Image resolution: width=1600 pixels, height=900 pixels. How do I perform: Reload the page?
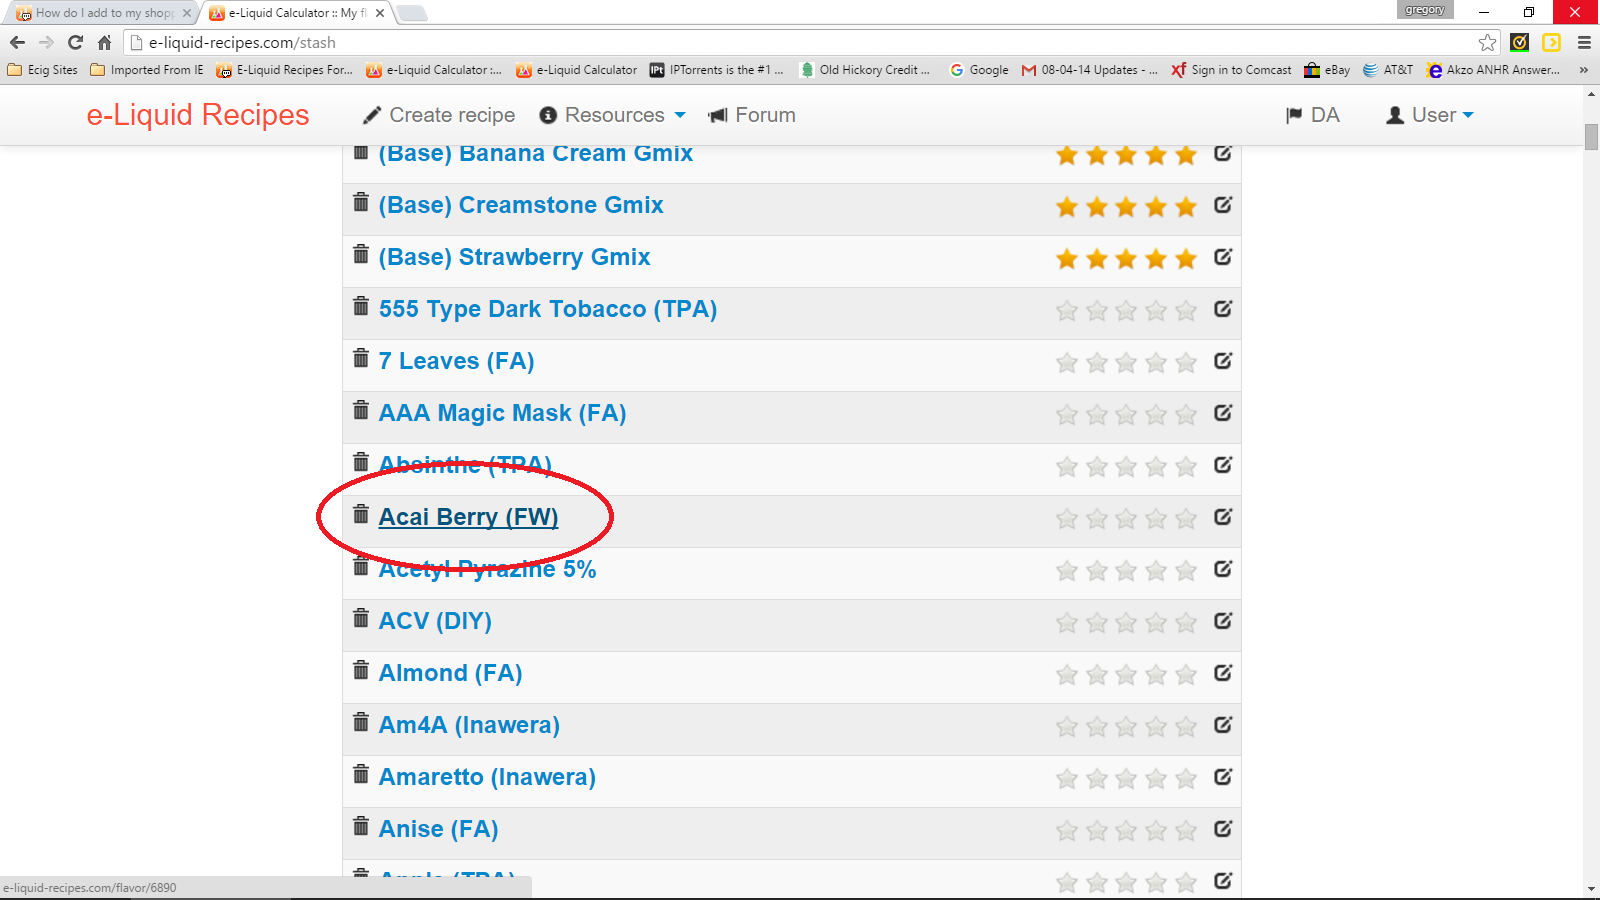(x=75, y=42)
